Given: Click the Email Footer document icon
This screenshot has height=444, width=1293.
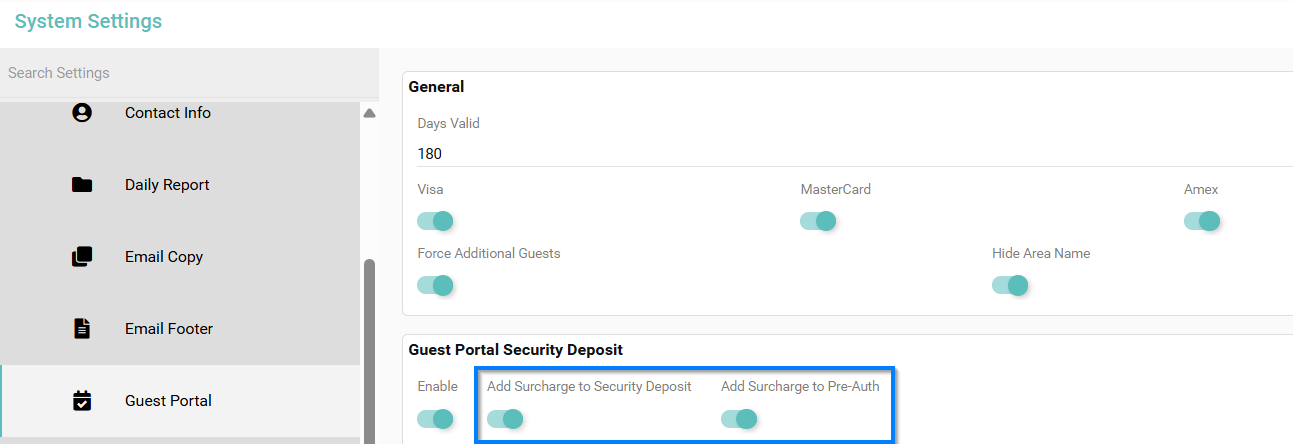Looking at the screenshot, I should click(x=82, y=329).
